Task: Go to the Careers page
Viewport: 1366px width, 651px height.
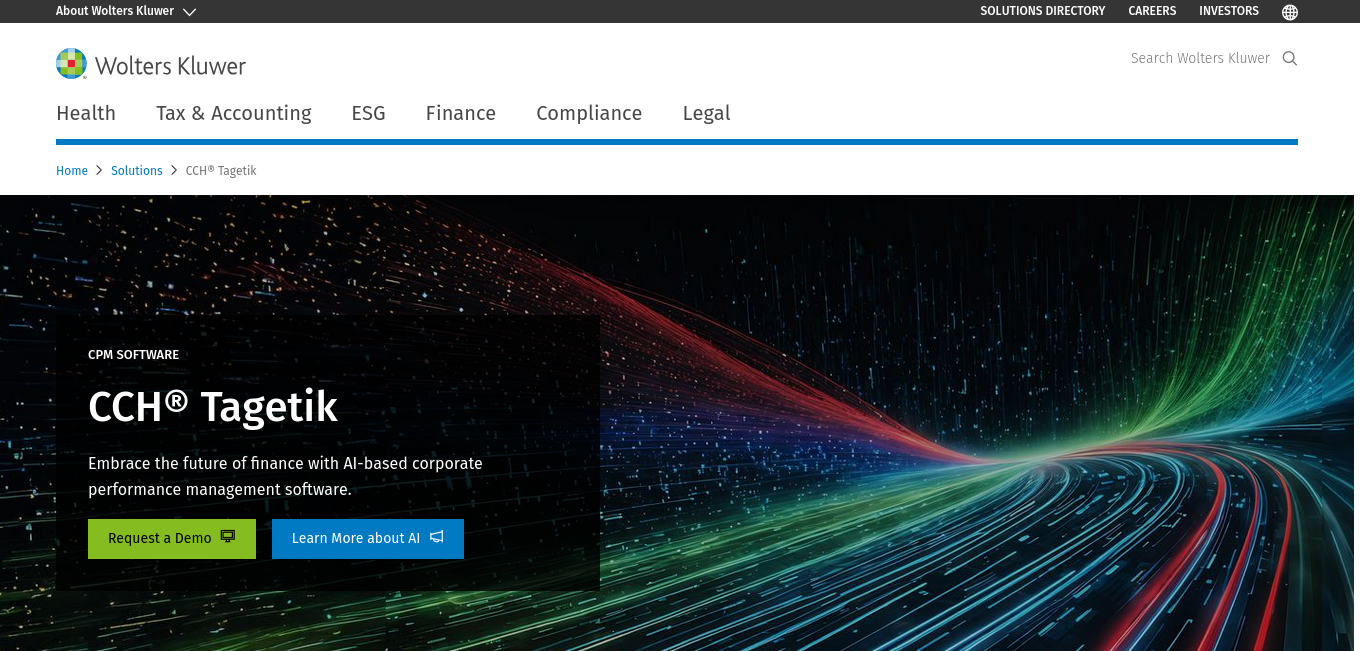Action: pyautogui.click(x=1153, y=11)
